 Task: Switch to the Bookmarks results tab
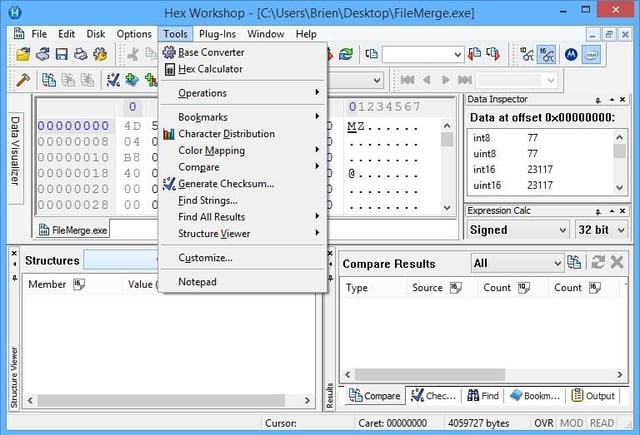click(x=535, y=396)
